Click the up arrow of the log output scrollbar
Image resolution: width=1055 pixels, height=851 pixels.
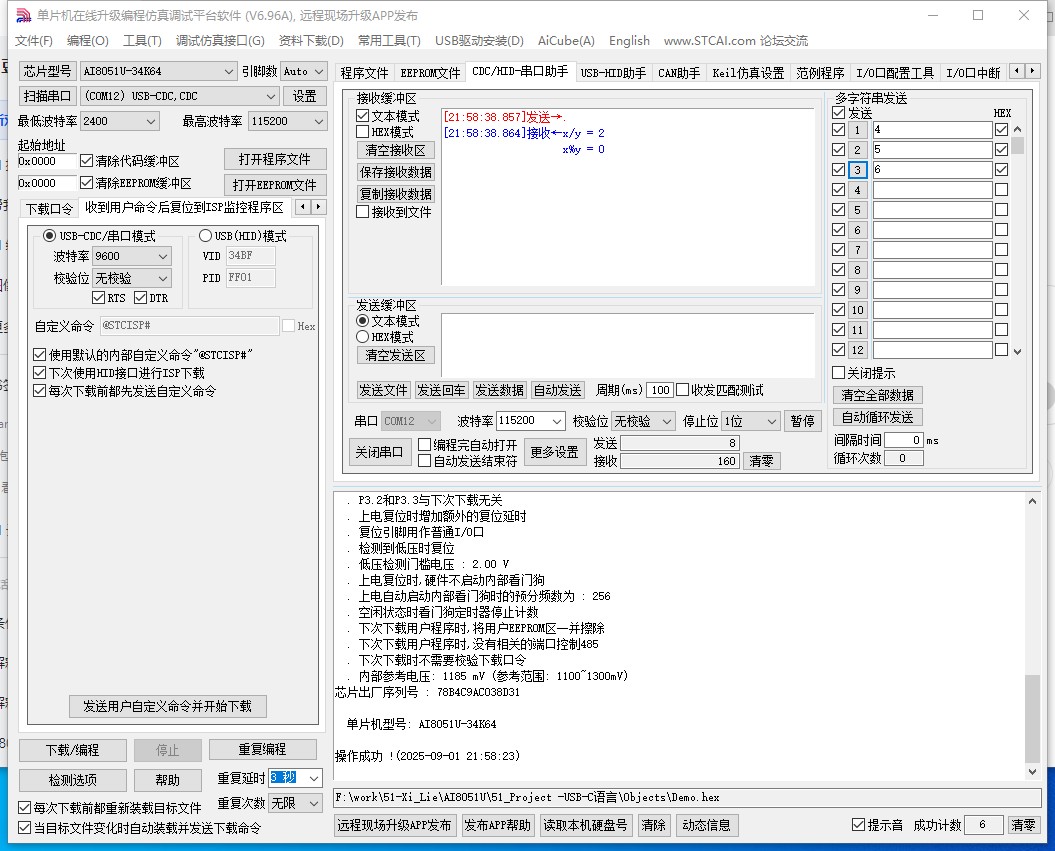(x=1032, y=501)
